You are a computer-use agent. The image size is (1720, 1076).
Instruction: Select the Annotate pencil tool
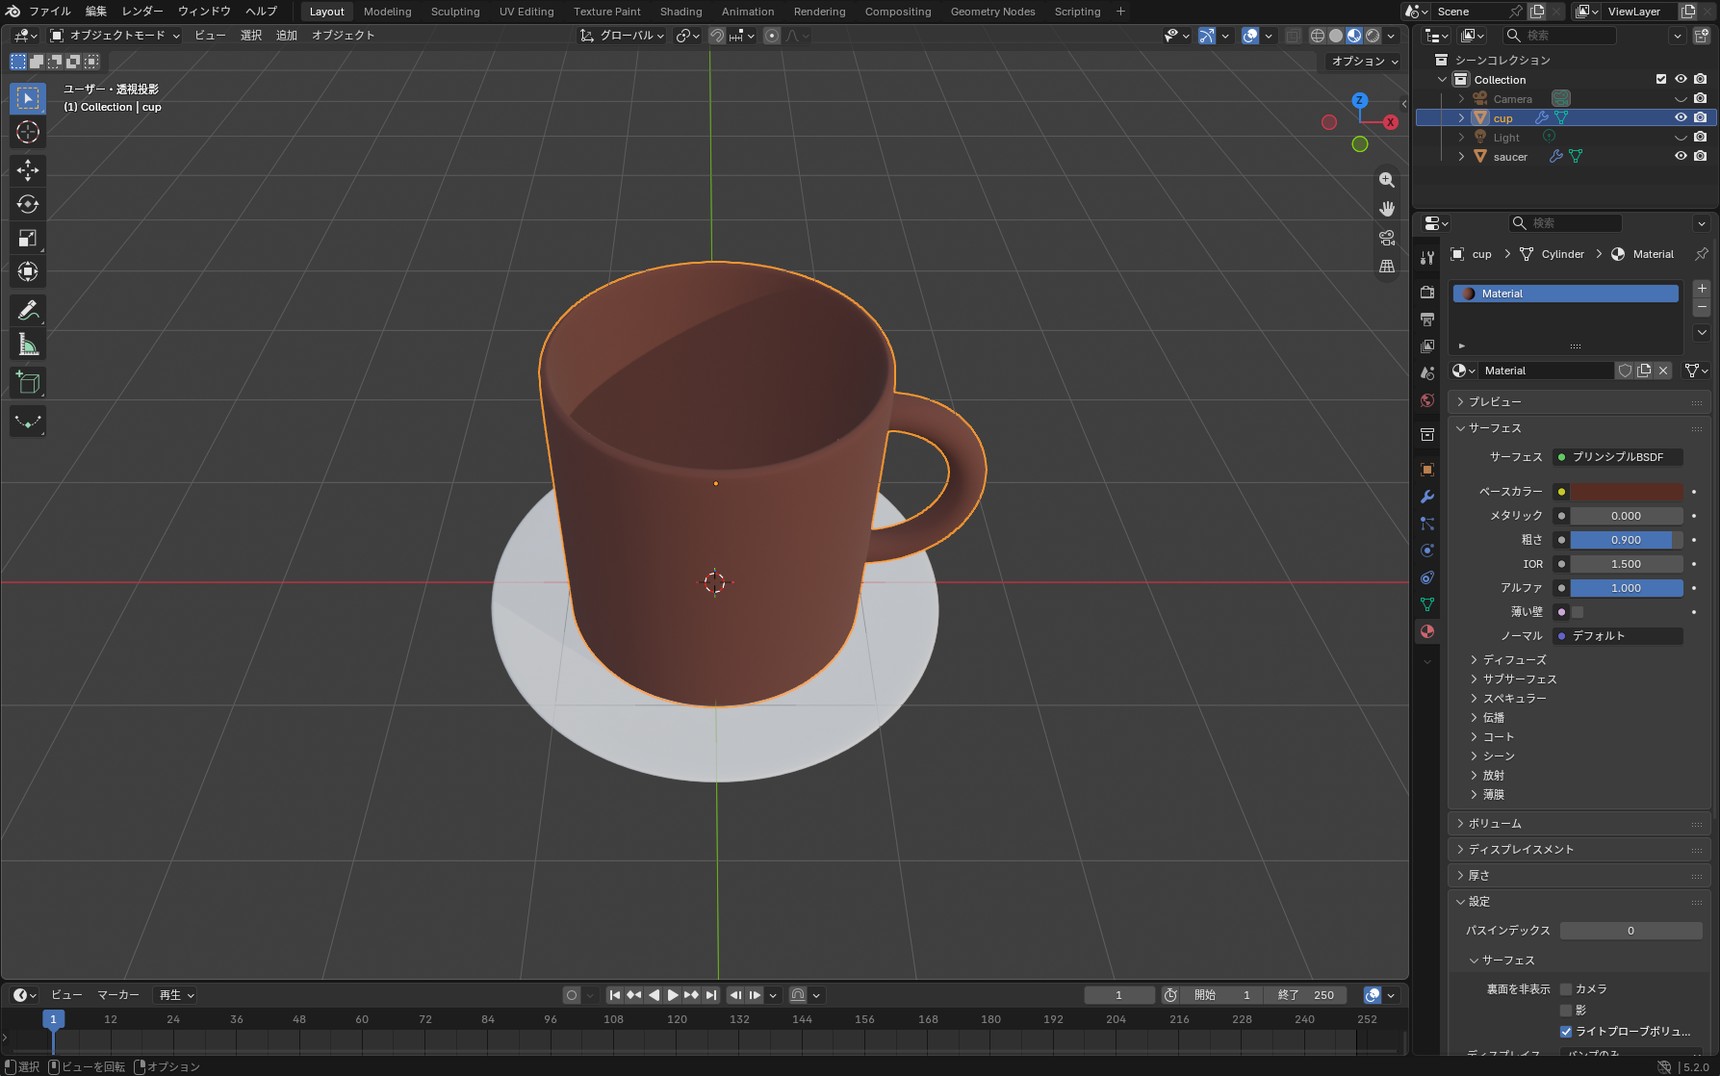coord(28,311)
